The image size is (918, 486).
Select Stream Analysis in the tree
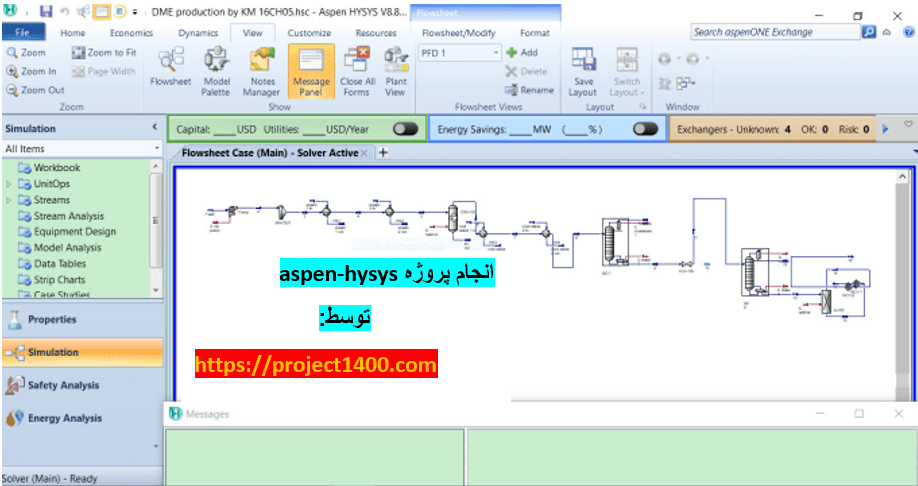tap(61, 216)
